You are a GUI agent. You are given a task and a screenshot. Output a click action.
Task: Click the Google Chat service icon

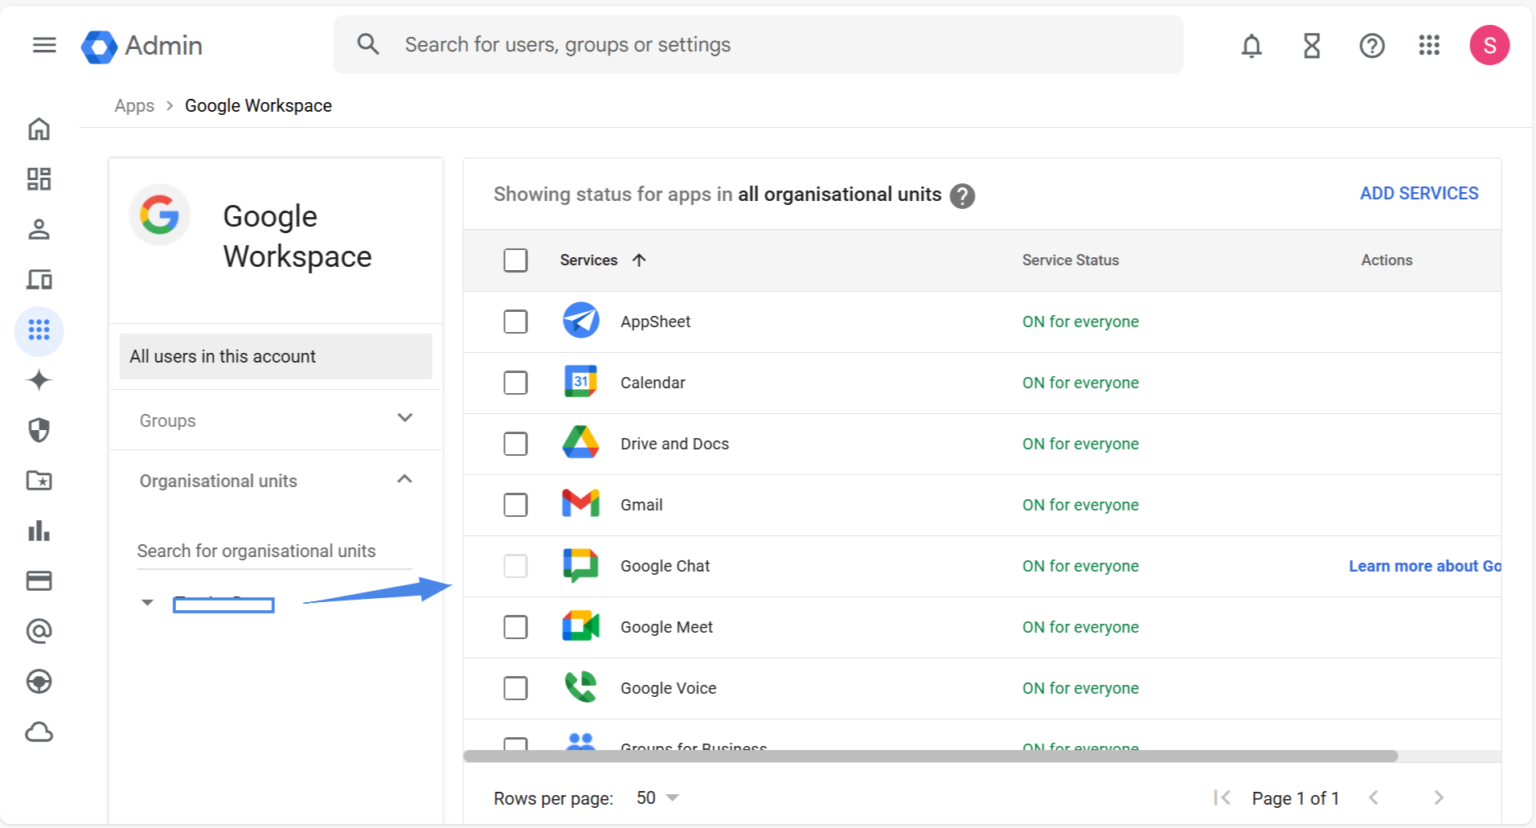580,566
